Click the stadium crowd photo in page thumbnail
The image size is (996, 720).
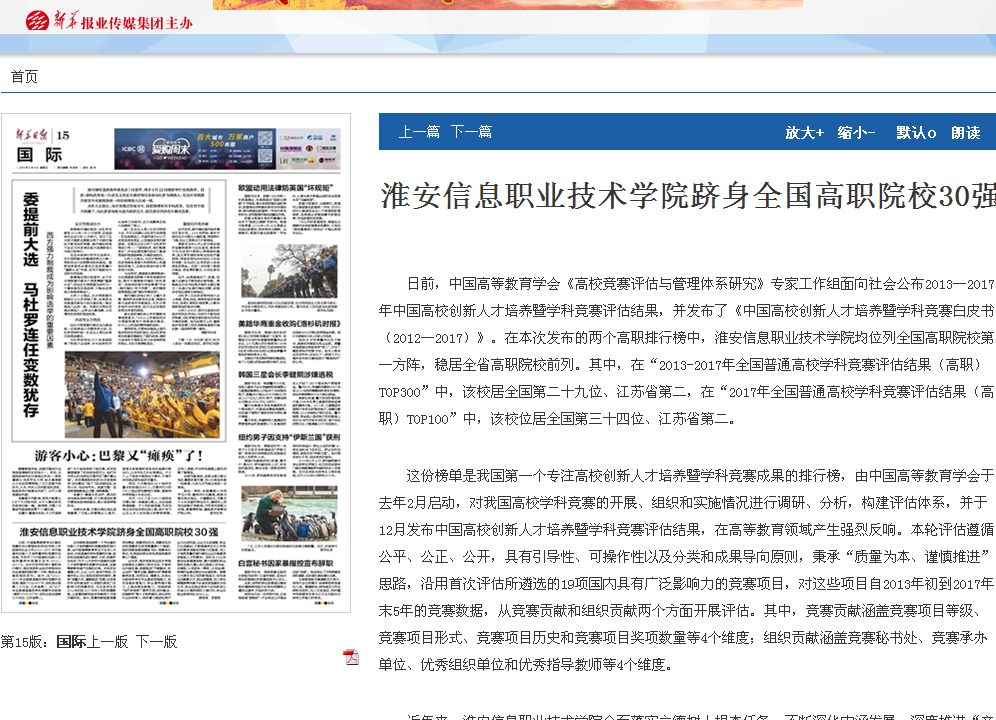(142, 395)
